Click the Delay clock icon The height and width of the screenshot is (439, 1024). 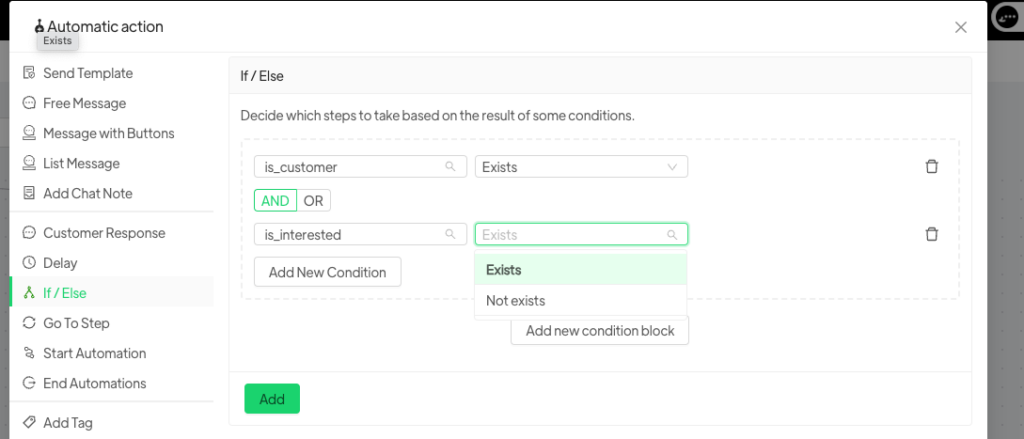tap(29, 263)
